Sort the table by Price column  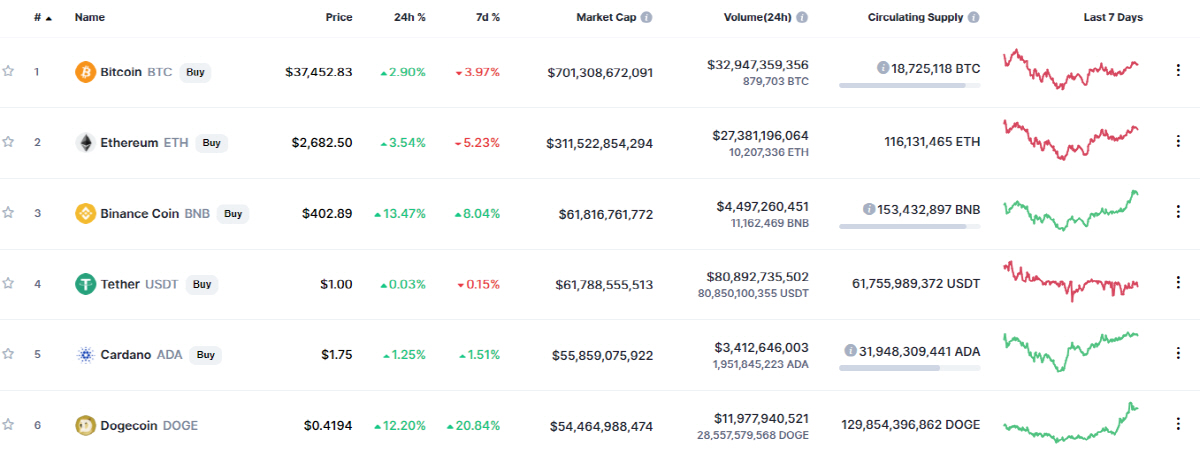click(x=339, y=18)
